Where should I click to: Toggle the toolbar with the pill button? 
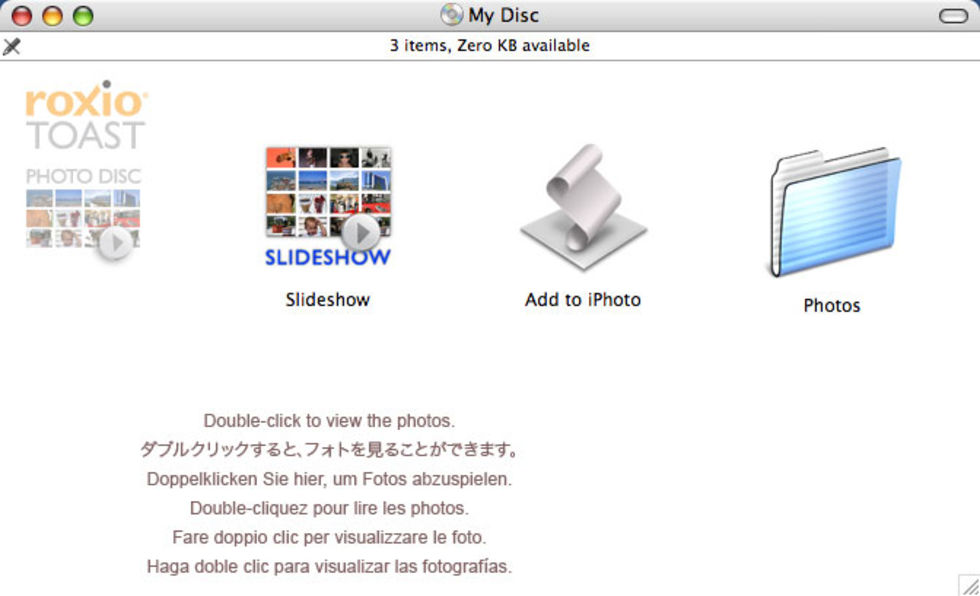point(953,16)
